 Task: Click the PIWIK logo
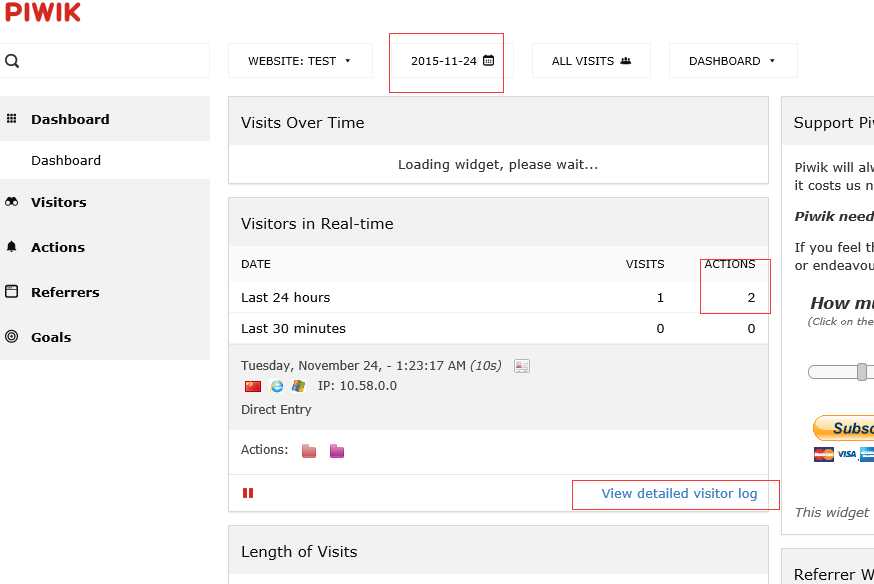tap(43, 13)
